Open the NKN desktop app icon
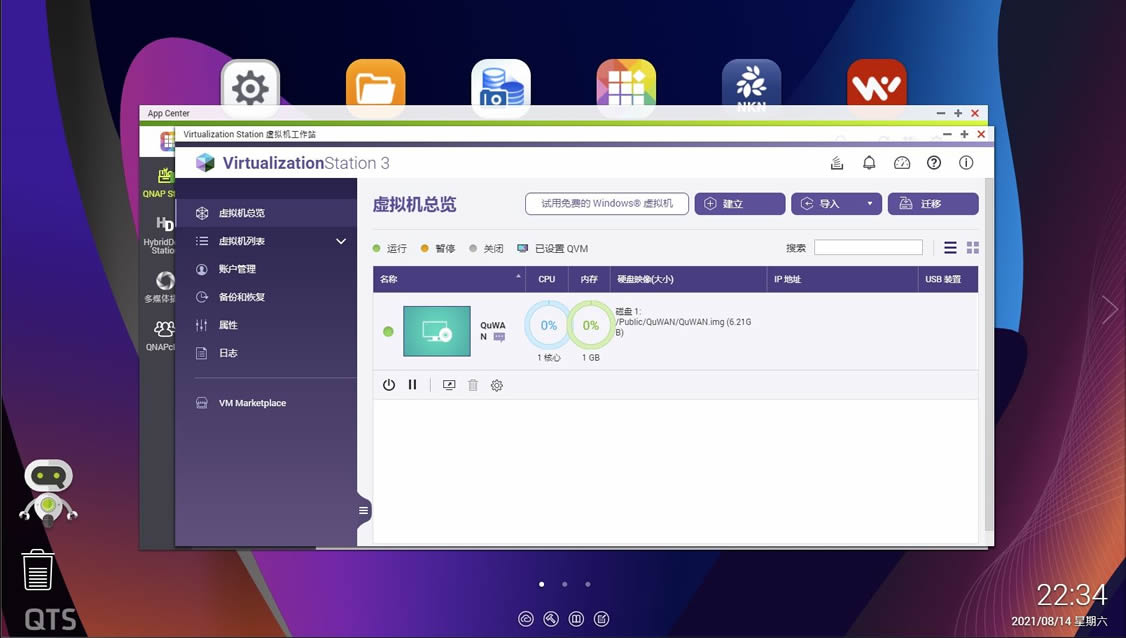 pos(751,88)
